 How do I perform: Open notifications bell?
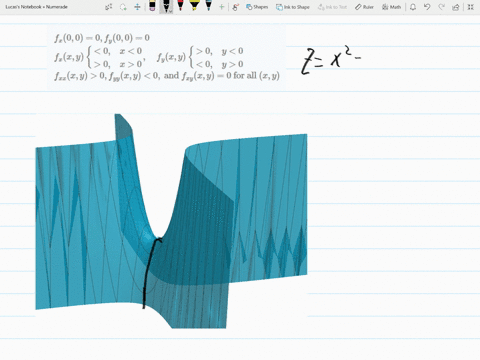(413, 7)
